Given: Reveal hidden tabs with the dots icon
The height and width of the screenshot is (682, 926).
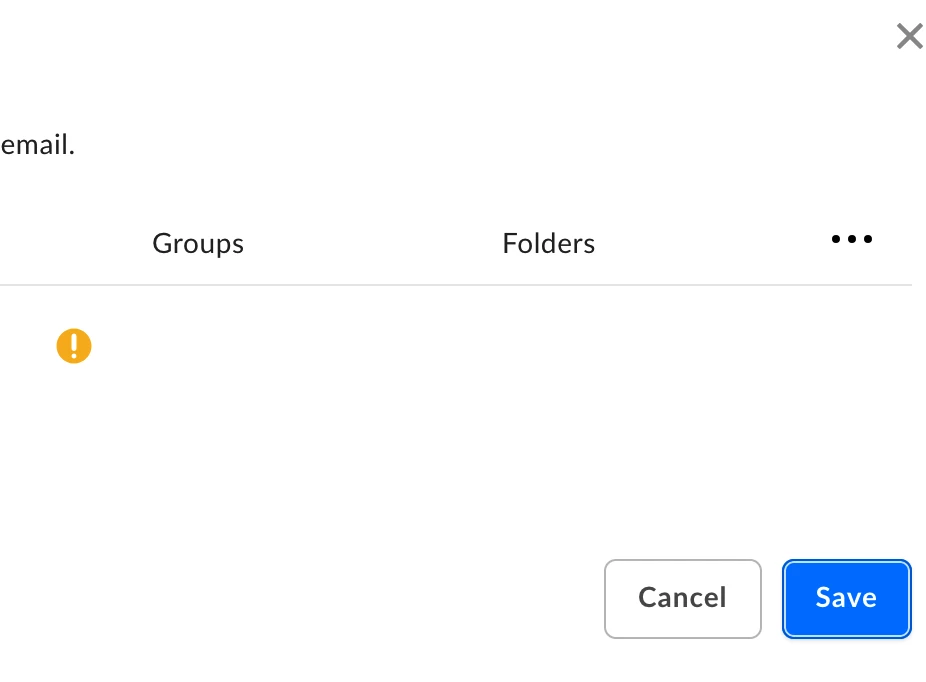Looking at the screenshot, I should coord(852,239).
